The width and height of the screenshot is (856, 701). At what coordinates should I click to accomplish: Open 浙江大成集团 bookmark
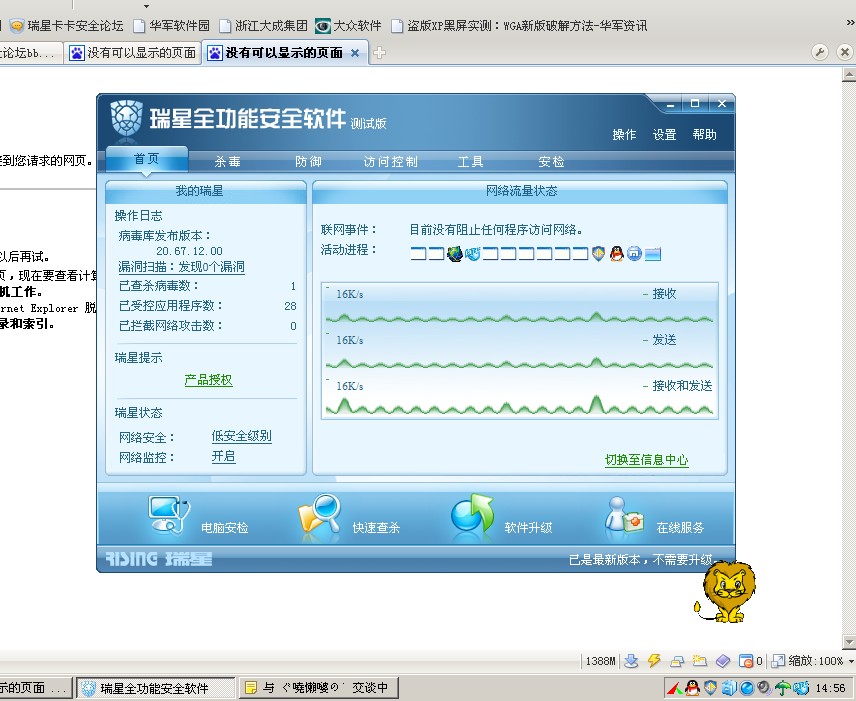coord(264,26)
